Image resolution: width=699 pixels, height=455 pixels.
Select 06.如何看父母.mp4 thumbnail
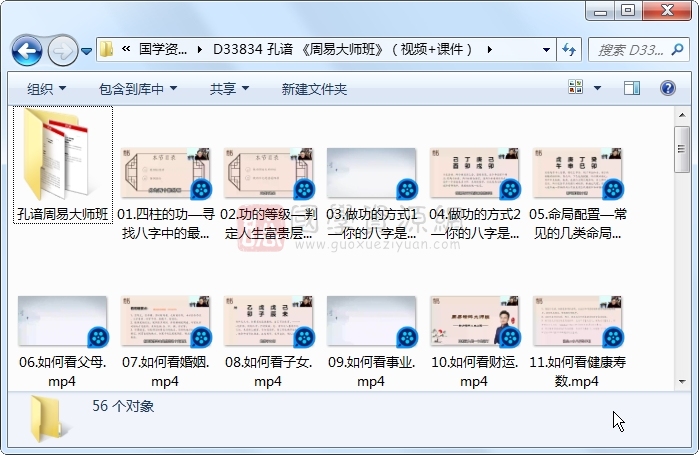62,321
